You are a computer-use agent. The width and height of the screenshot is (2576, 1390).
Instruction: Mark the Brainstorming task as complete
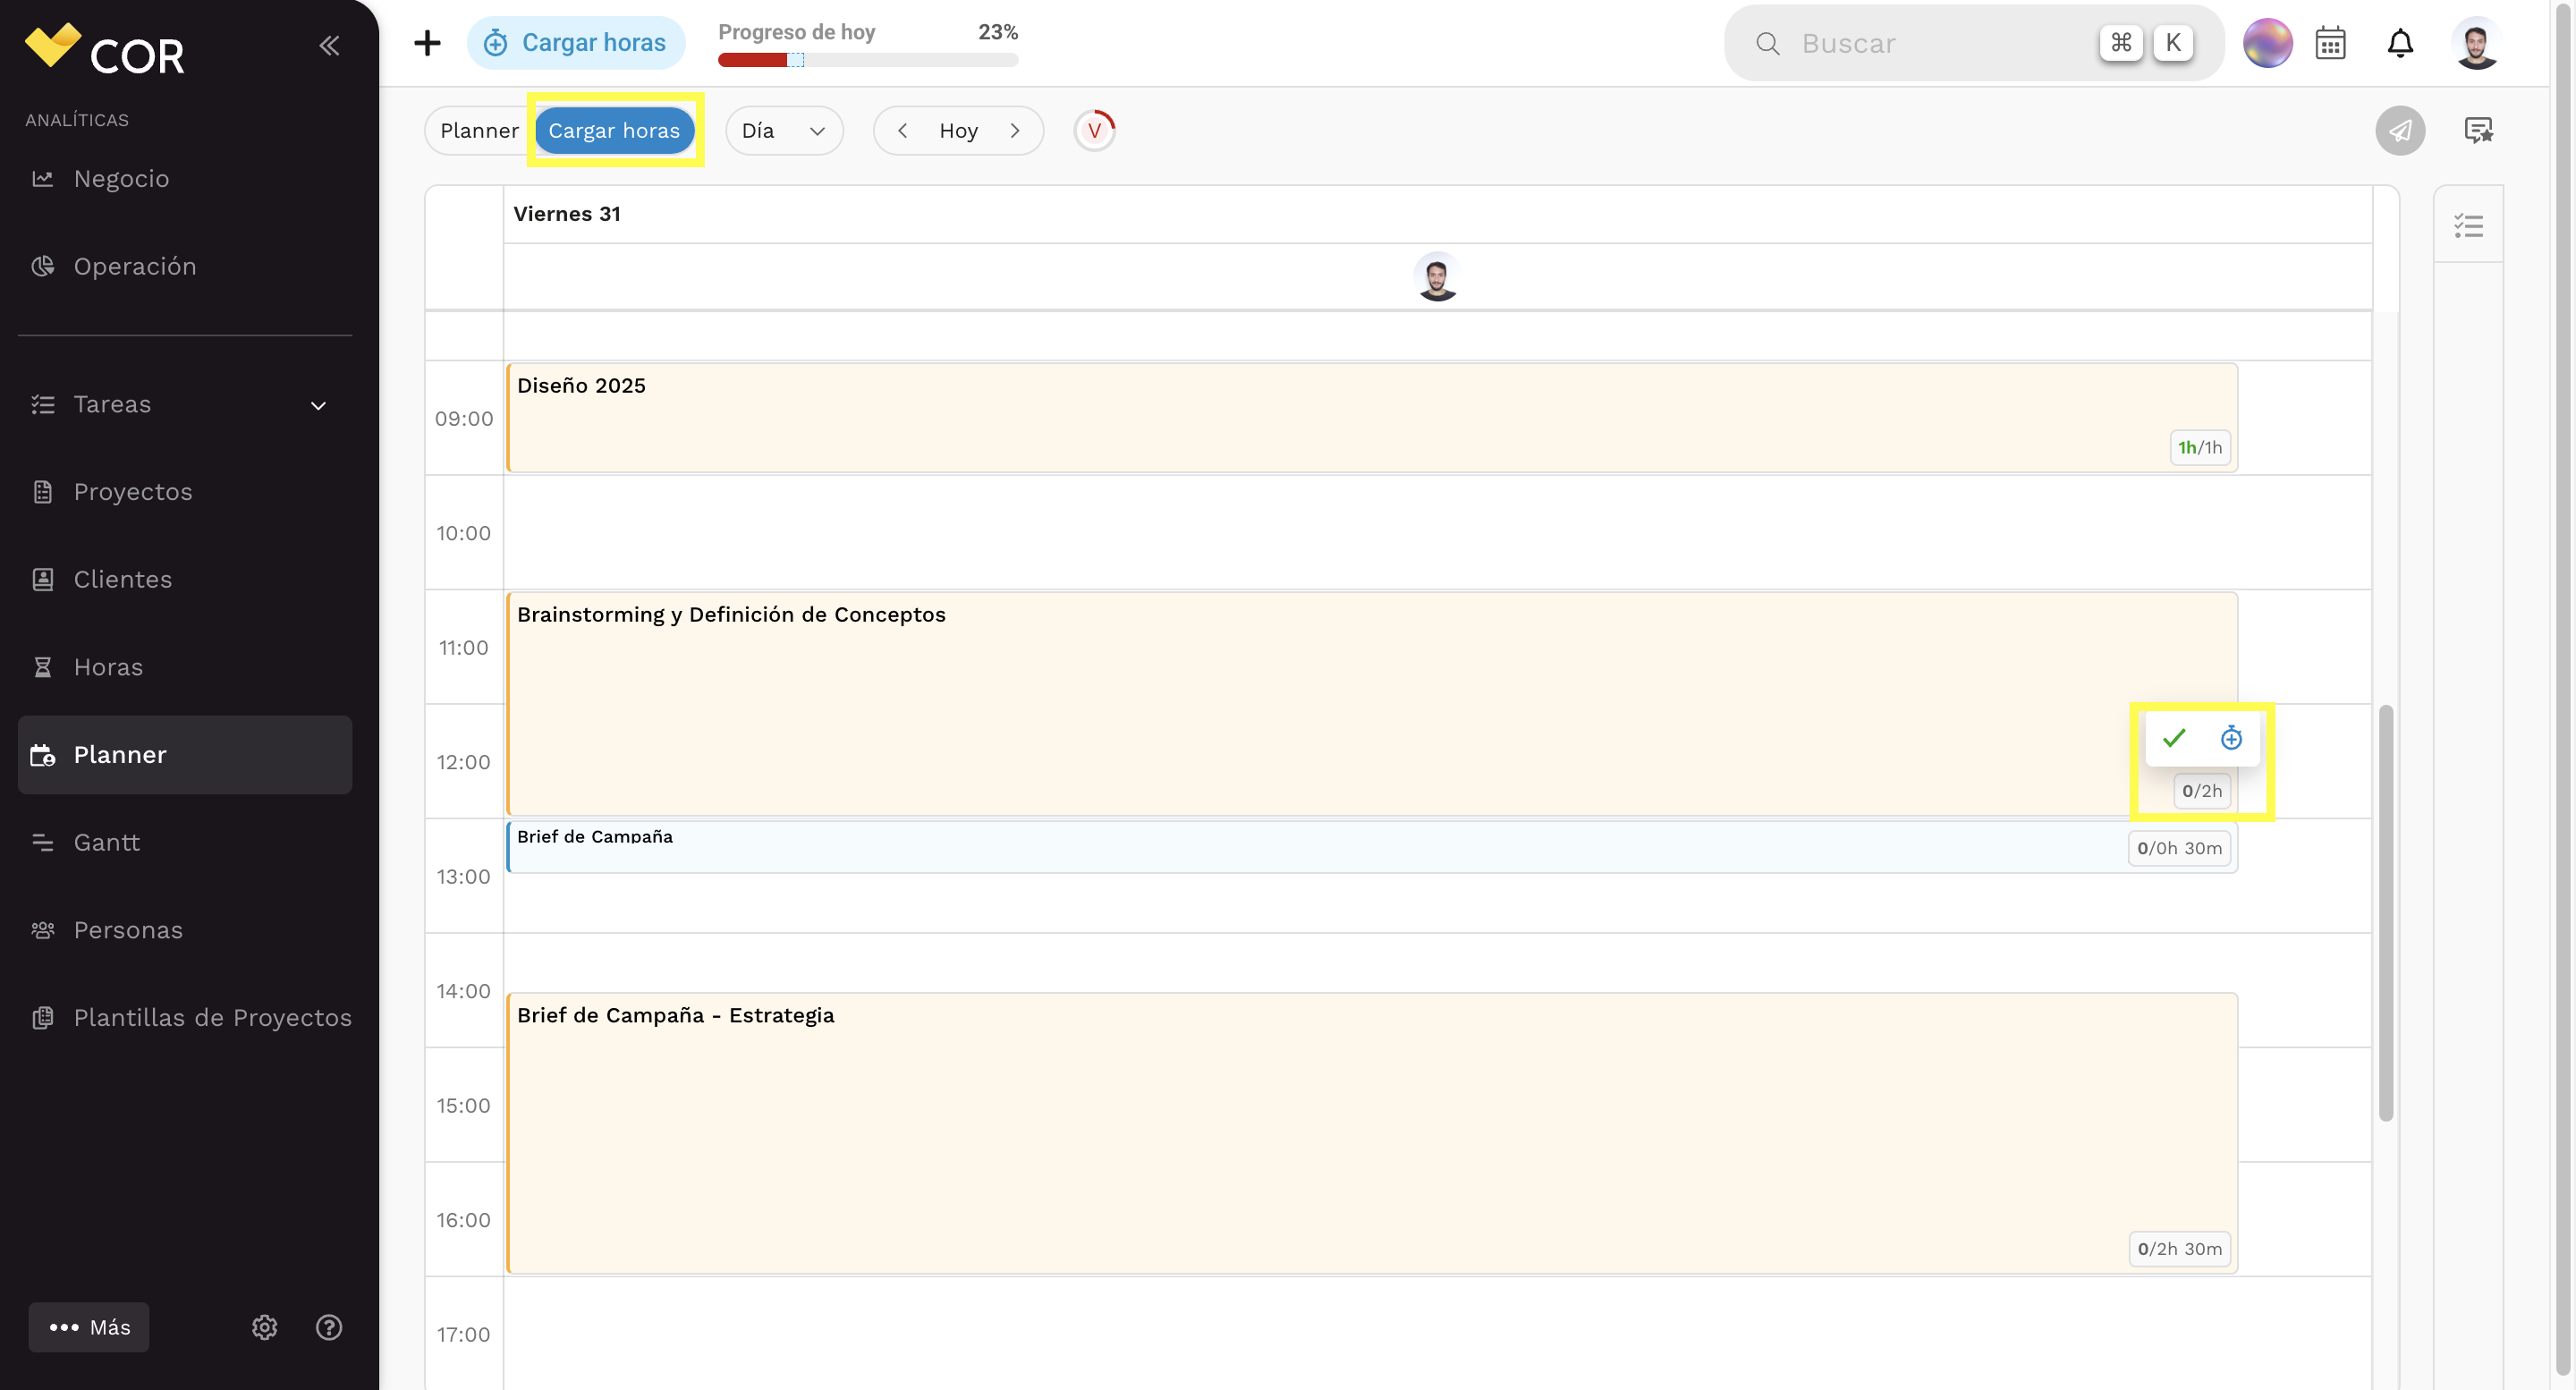[2174, 738]
